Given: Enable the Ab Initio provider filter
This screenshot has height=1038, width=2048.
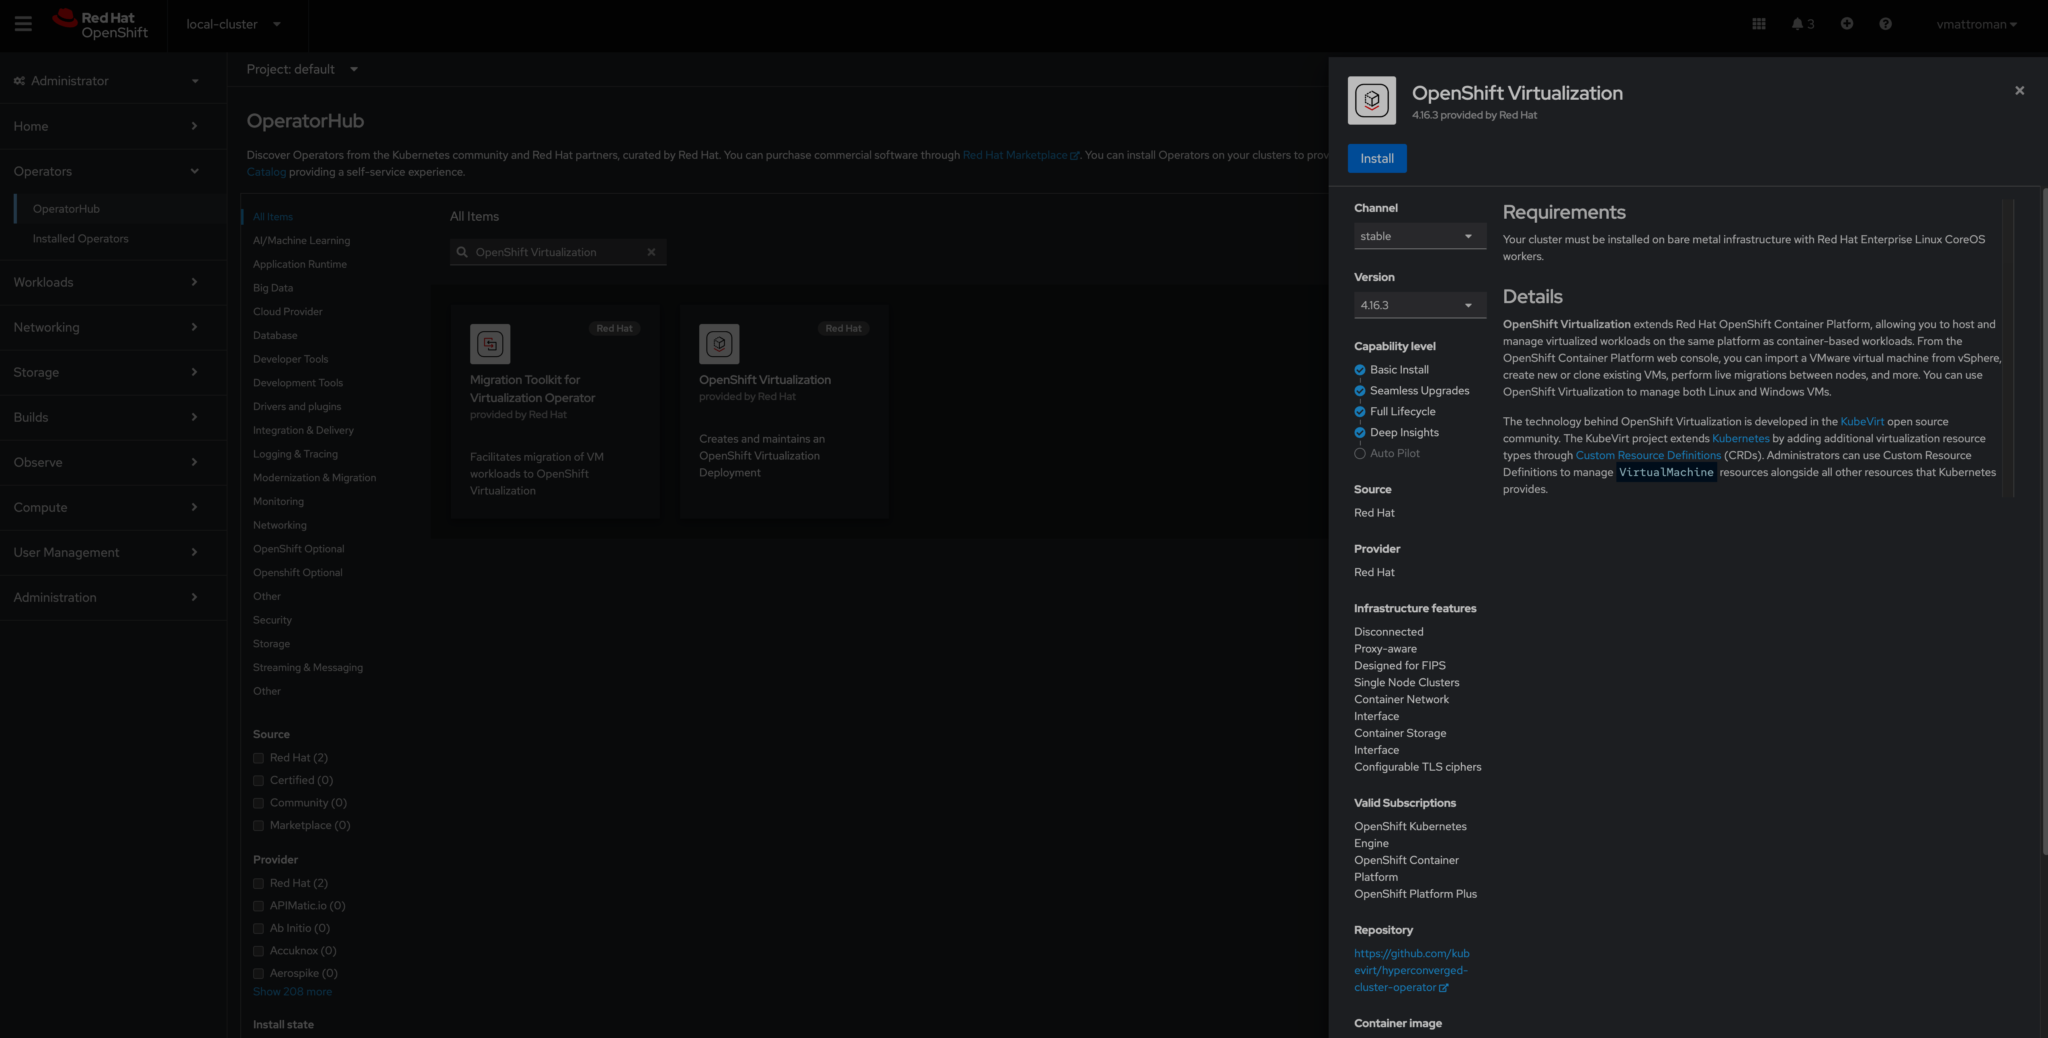Looking at the screenshot, I should point(259,928).
